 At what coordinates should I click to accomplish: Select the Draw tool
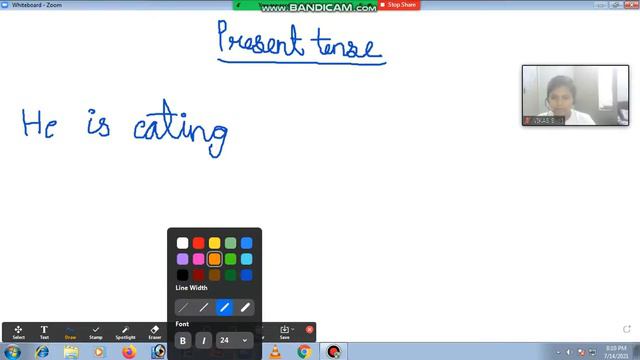click(x=70, y=332)
